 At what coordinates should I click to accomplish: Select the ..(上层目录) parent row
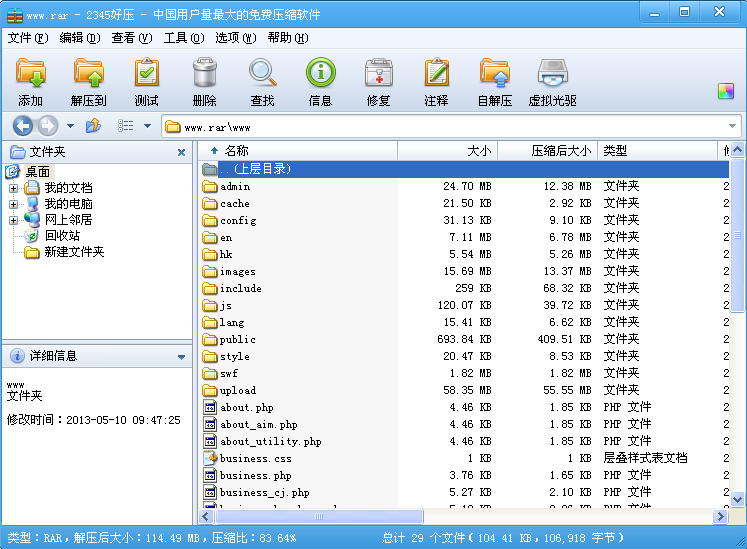tap(464, 169)
